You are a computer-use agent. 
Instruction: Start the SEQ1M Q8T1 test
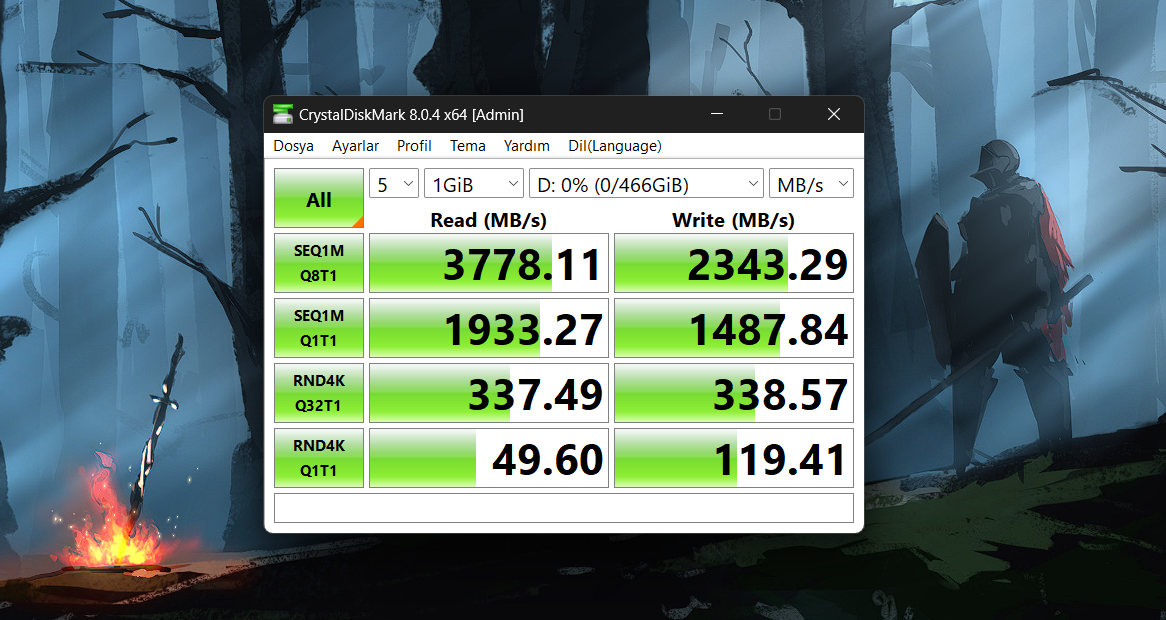(x=319, y=263)
